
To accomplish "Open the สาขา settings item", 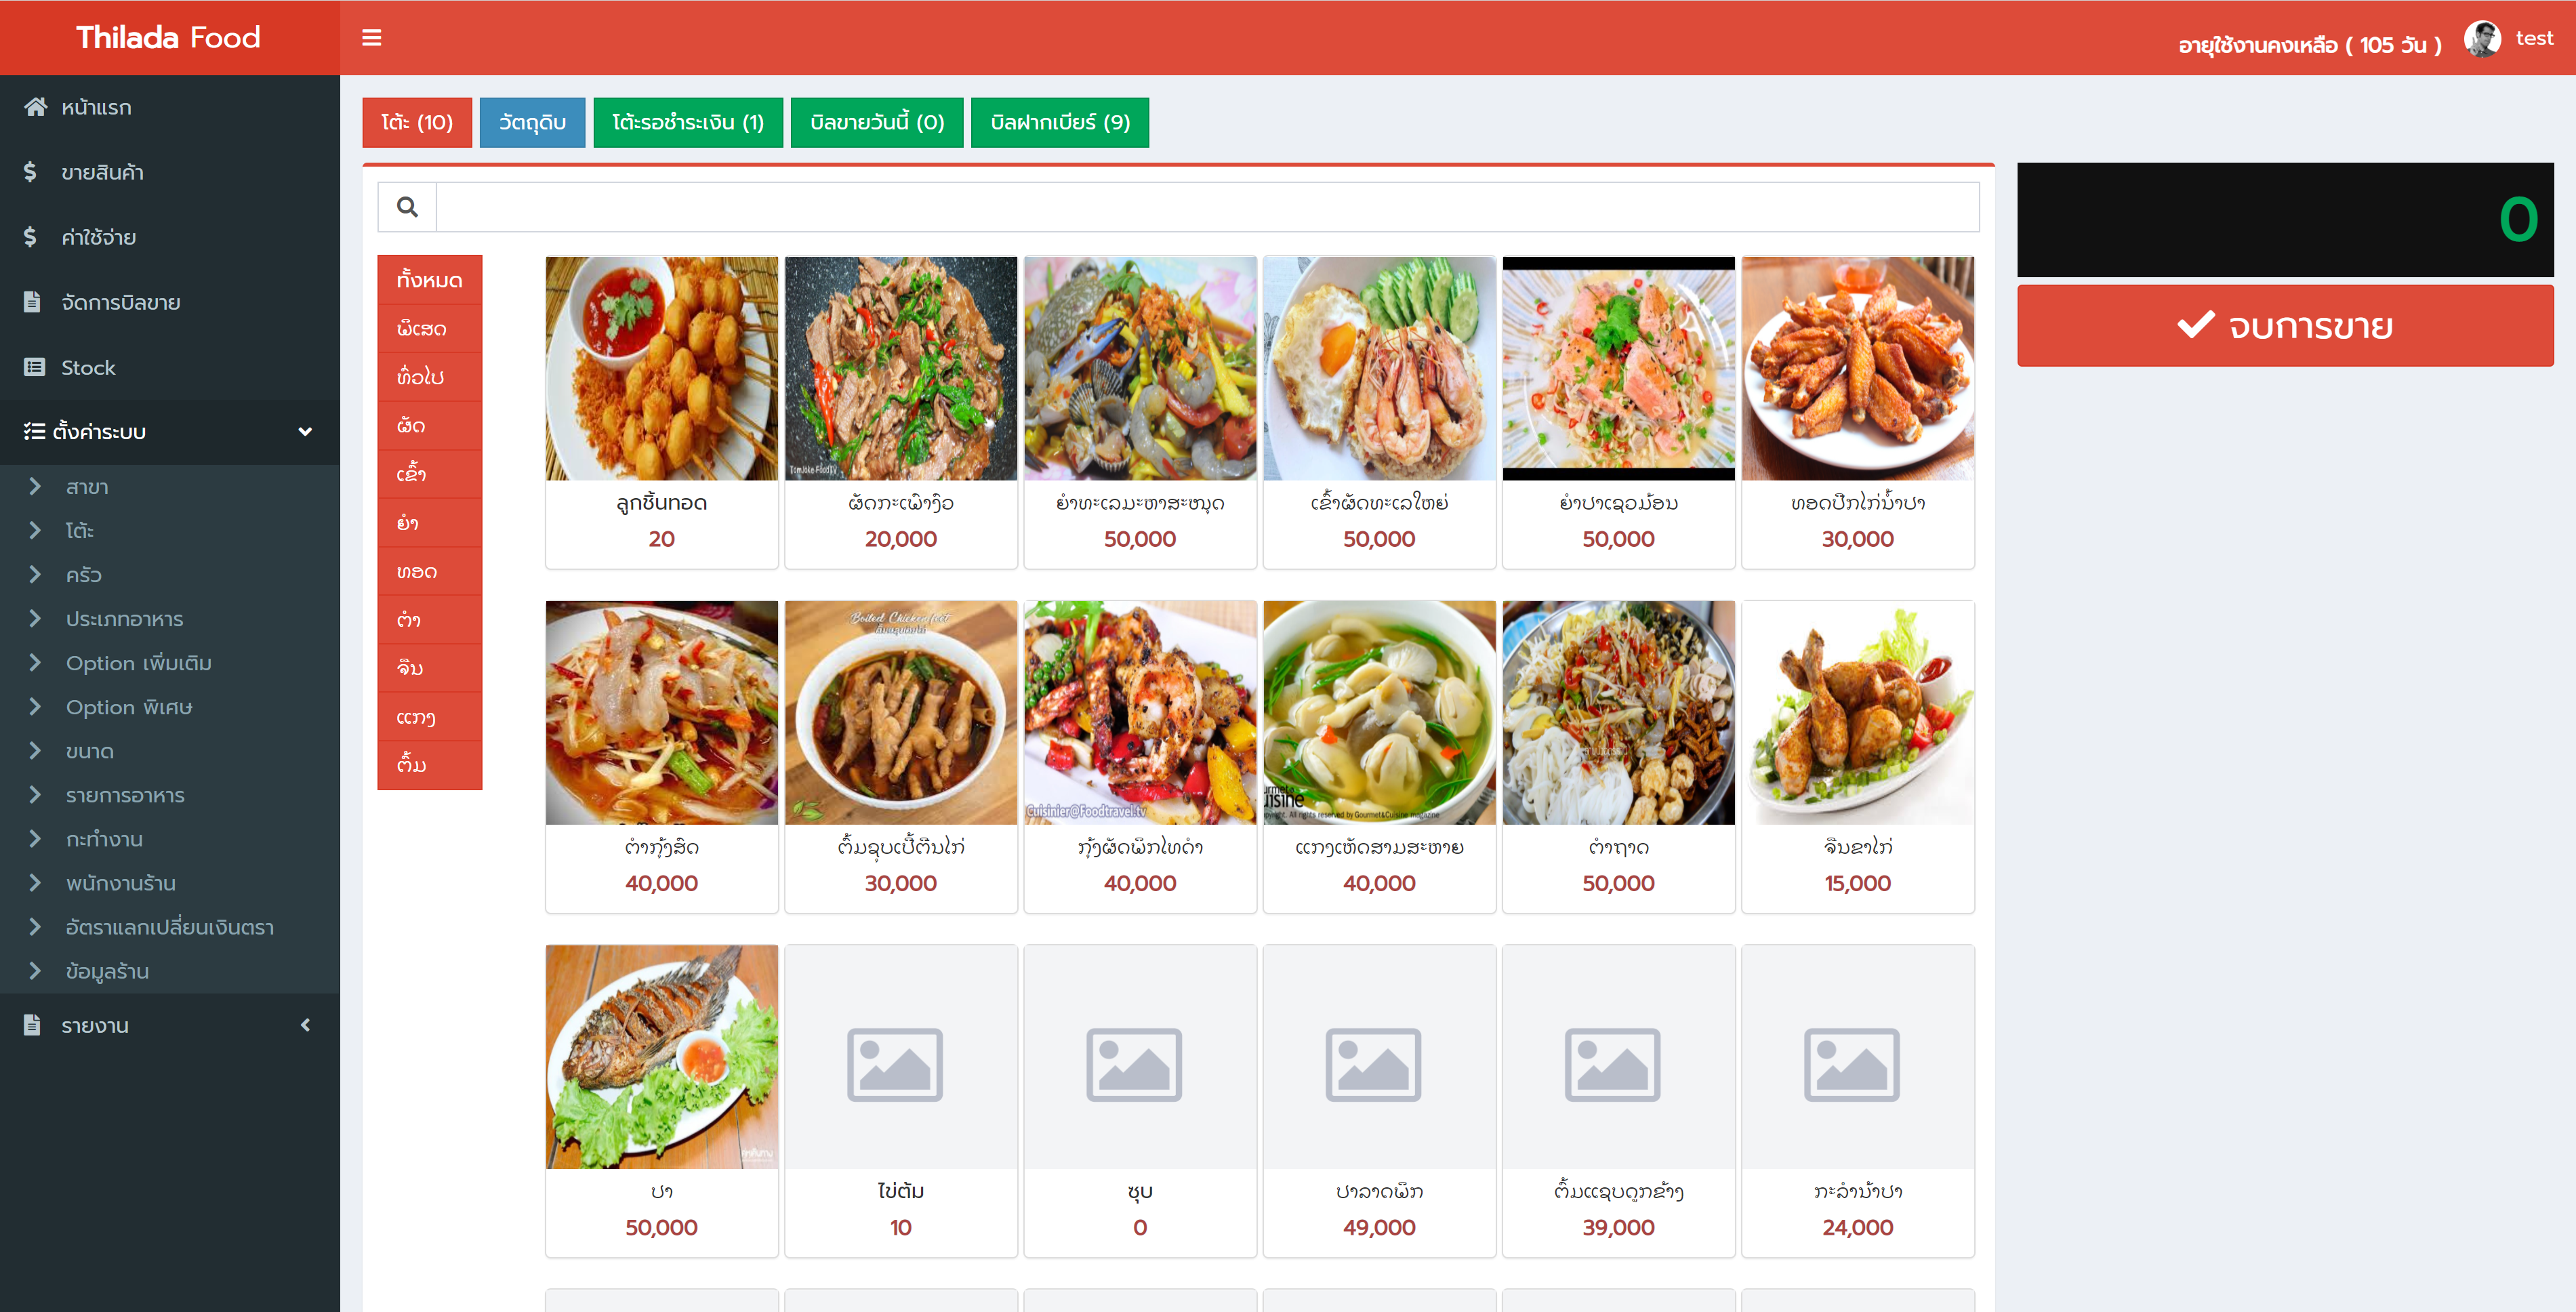I will pyautogui.click(x=170, y=487).
